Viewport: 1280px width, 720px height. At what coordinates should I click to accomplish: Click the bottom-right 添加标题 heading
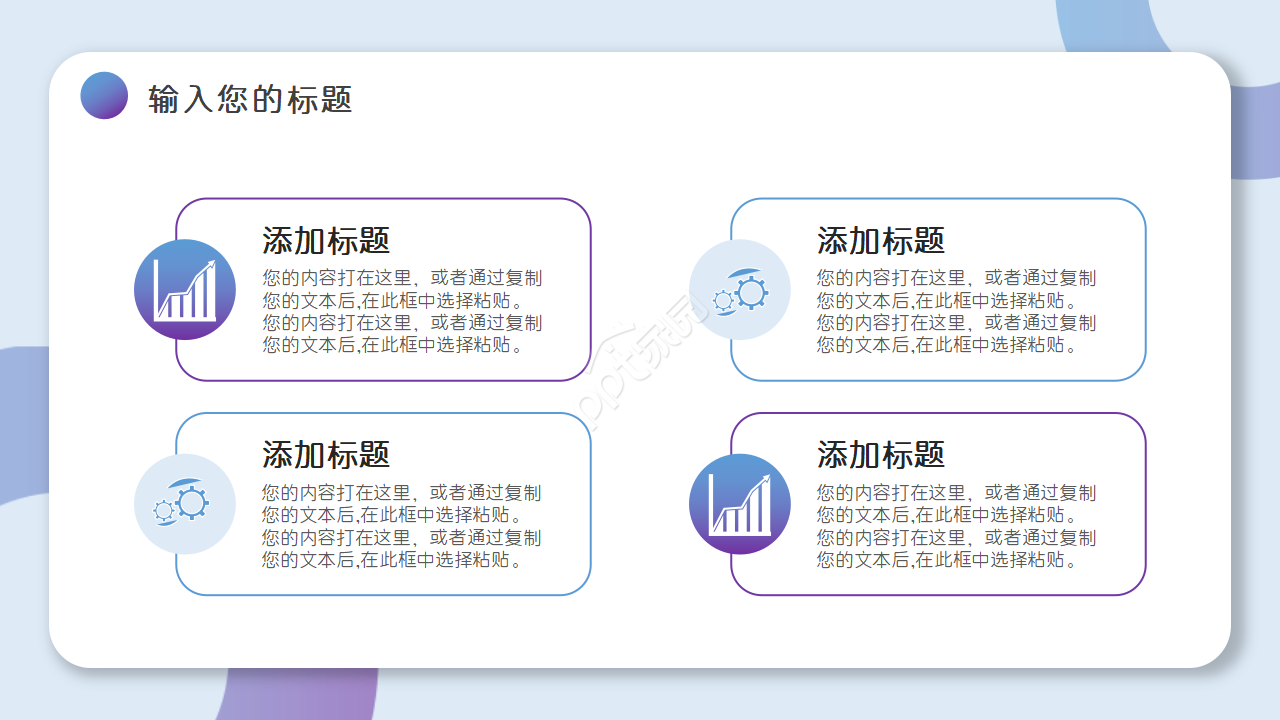point(880,456)
